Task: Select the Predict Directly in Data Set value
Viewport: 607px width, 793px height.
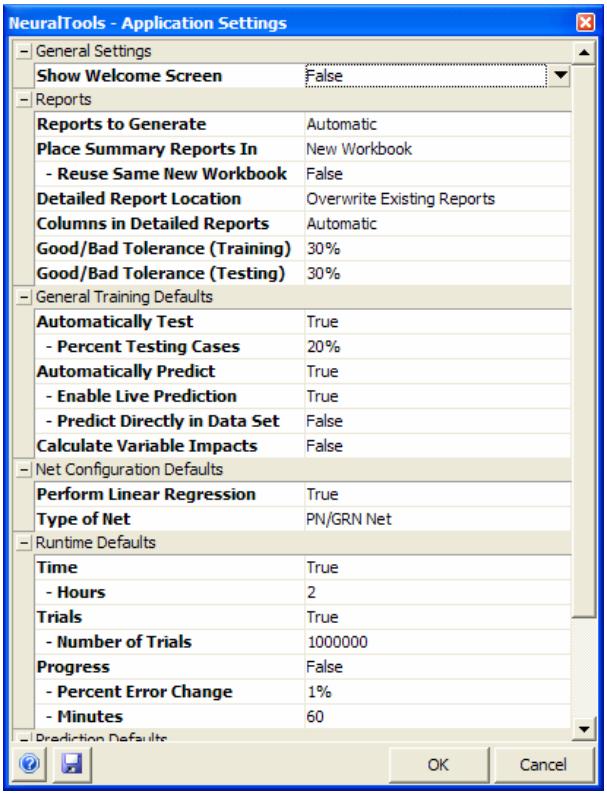Action: click(x=438, y=421)
